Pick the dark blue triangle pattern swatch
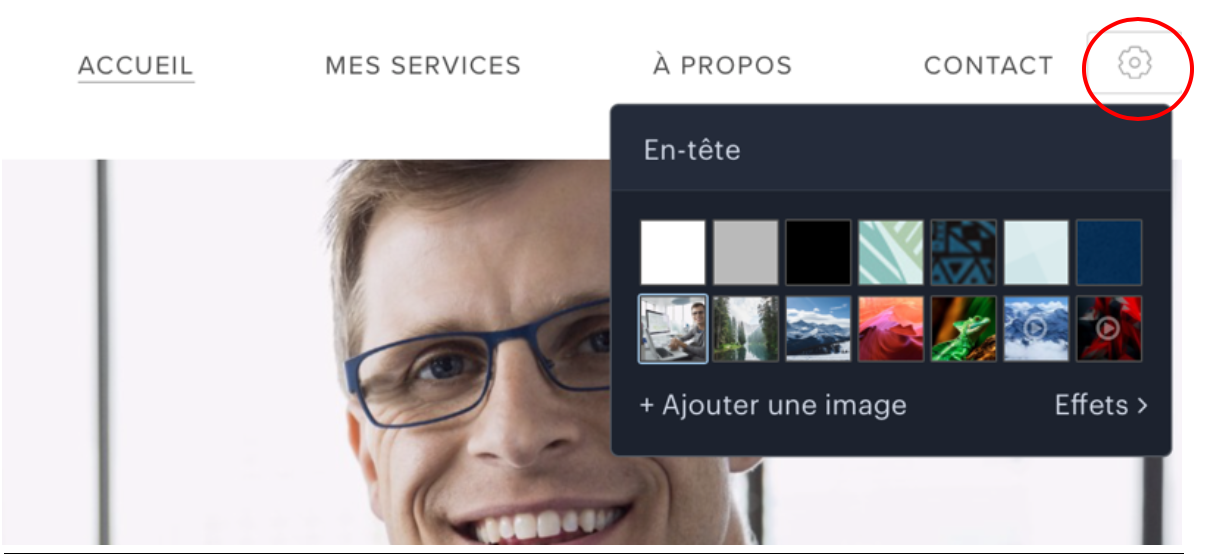1210x554 pixels. point(964,252)
